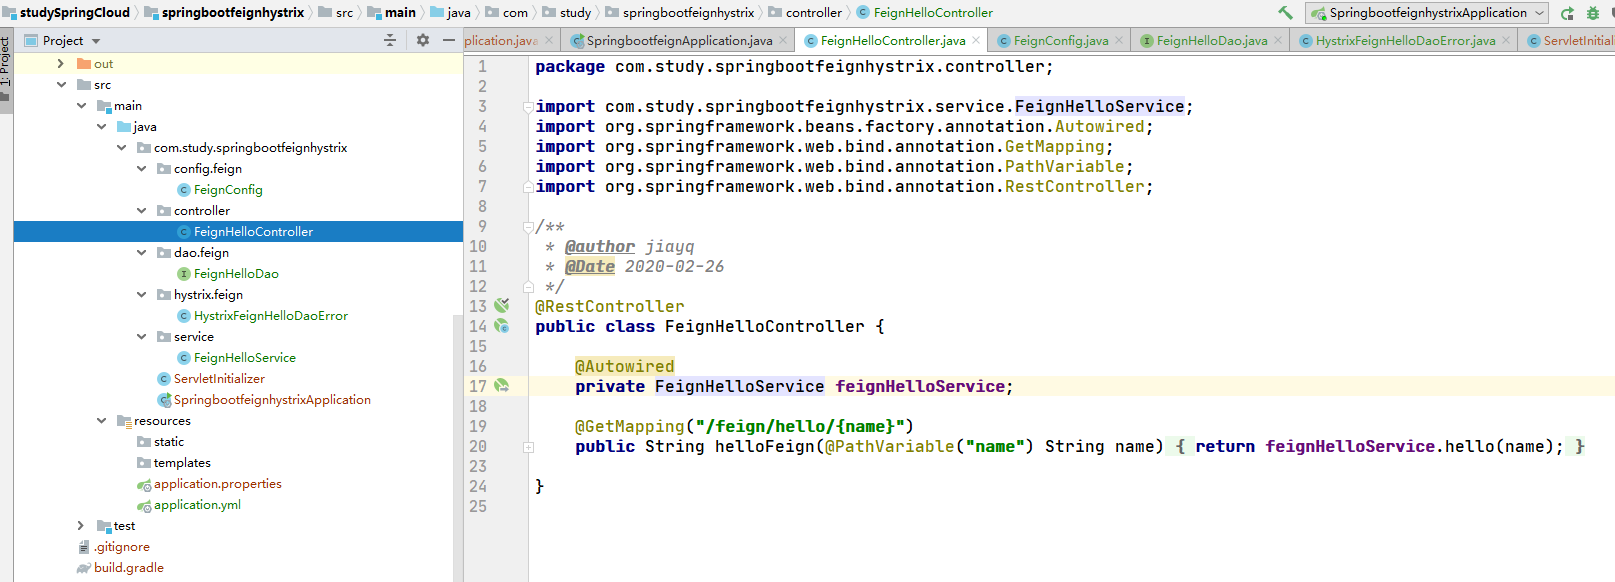
Task: Switch to FeignConfig.java tab
Action: coord(1060,40)
